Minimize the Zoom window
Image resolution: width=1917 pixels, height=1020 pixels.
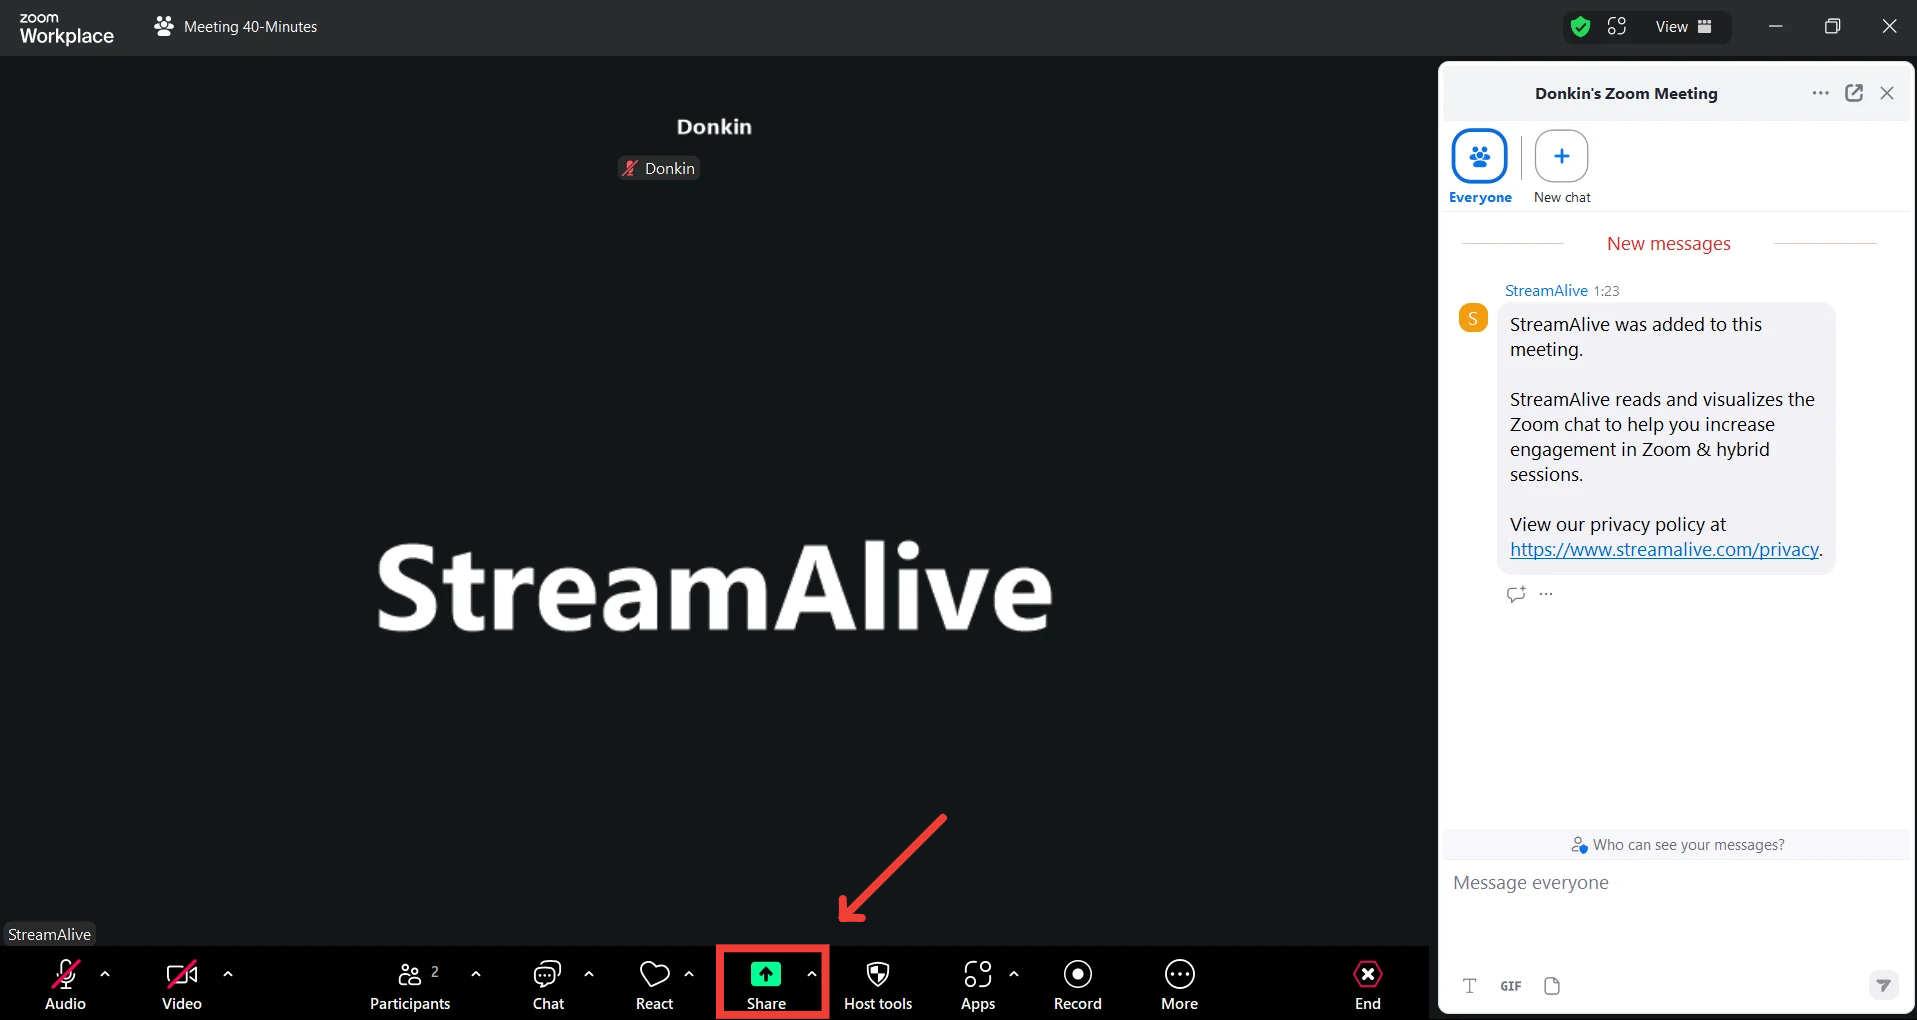point(1776,27)
